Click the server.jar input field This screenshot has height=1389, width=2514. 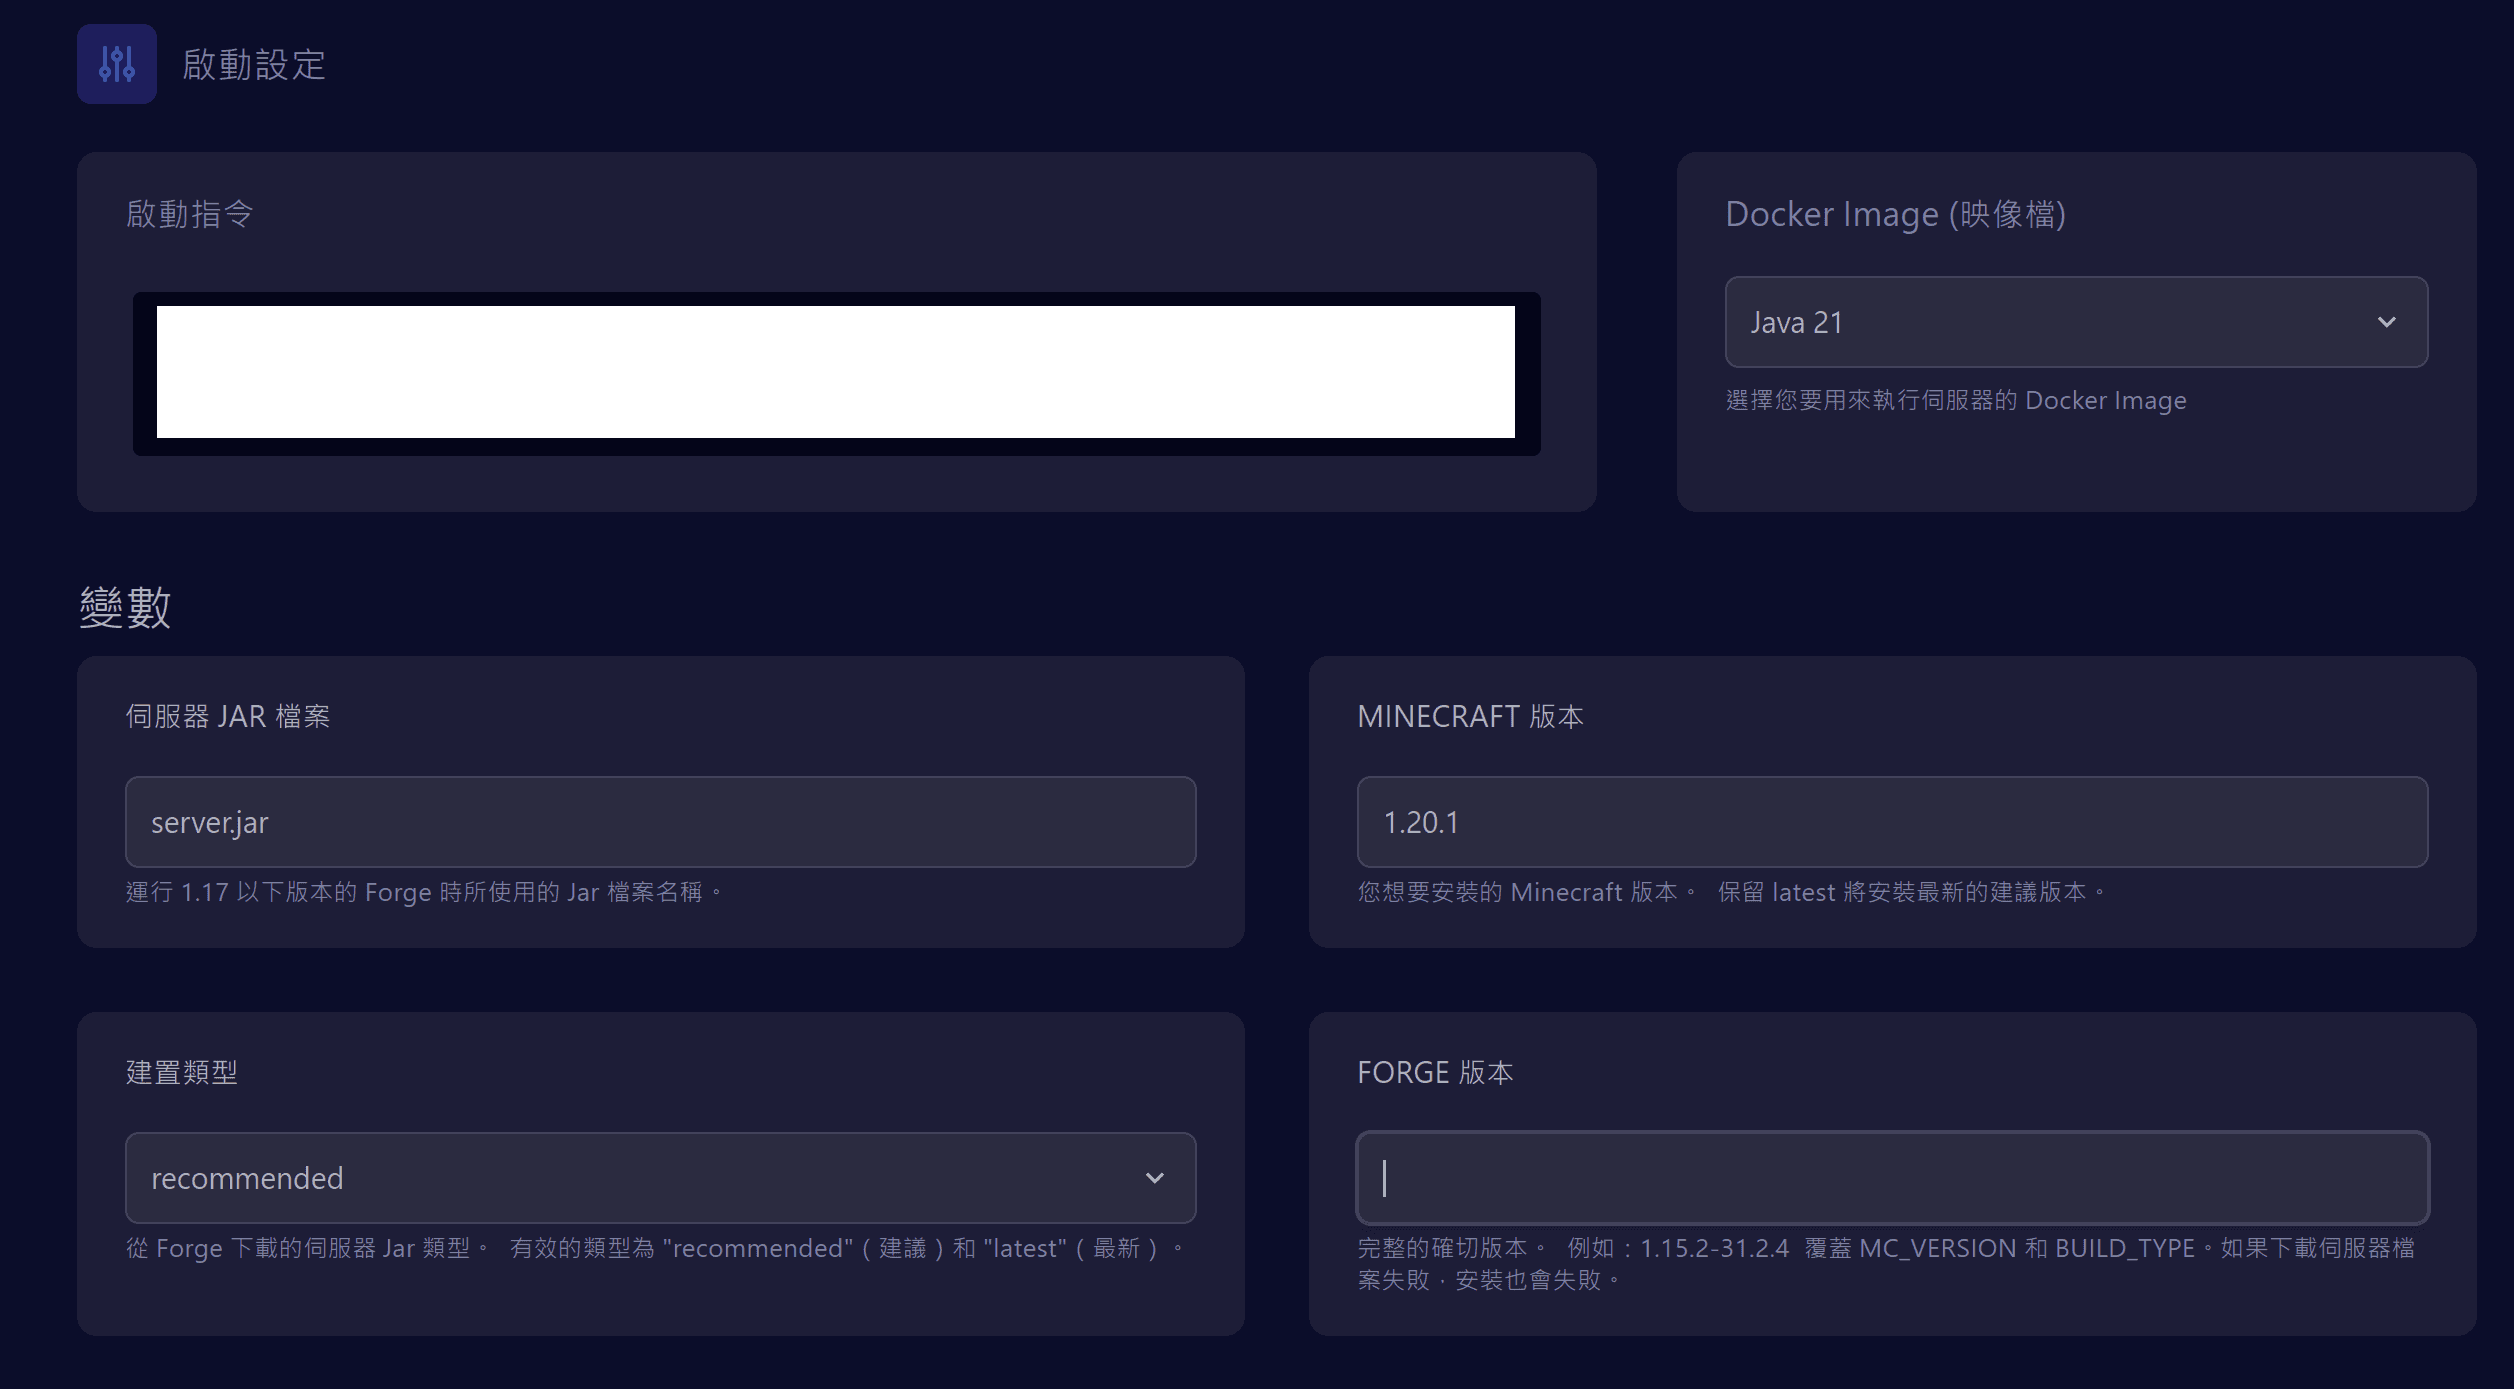(660, 822)
